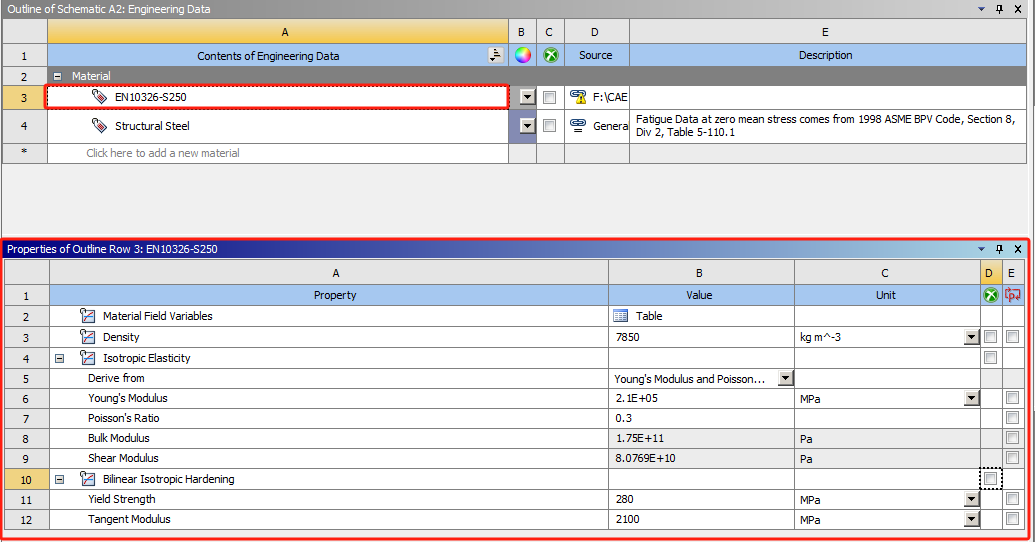
Task: Click Yield Strength value 280
Action: click(x=624, y=499)
